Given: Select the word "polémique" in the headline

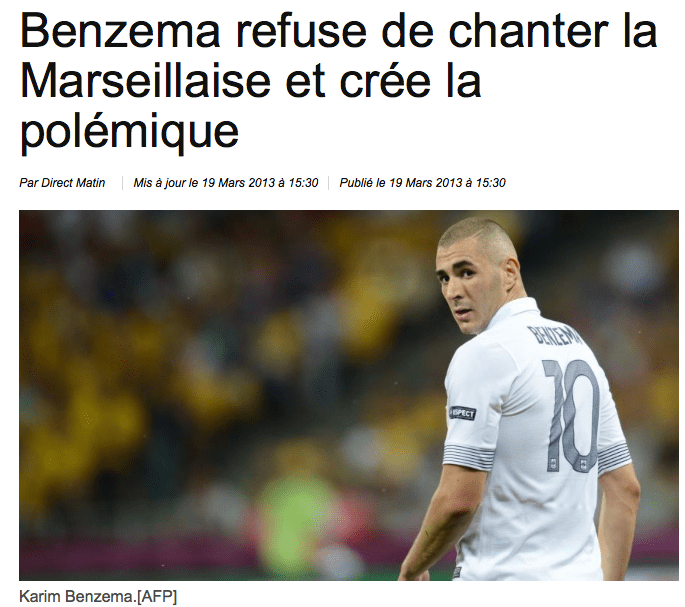Looking at the screenshot, I should pyautogui.click(x=129, y=132).
